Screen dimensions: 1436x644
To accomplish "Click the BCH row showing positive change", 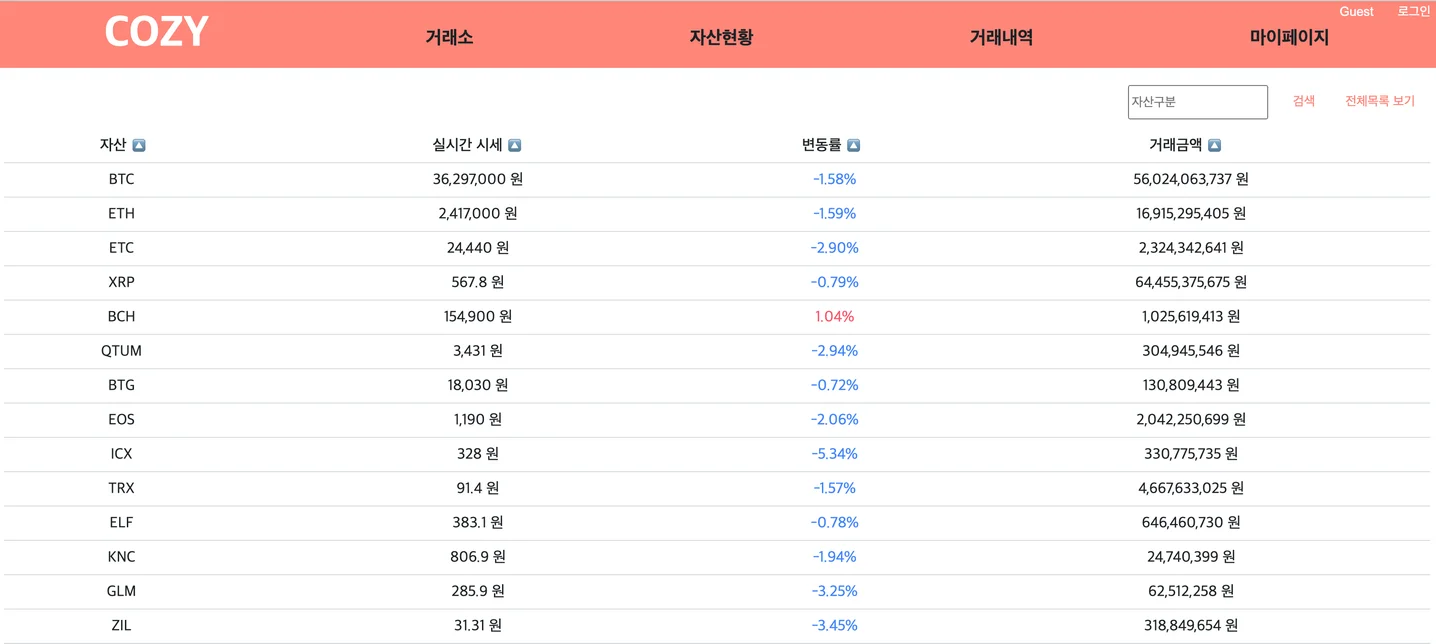I will coord(121,316).
